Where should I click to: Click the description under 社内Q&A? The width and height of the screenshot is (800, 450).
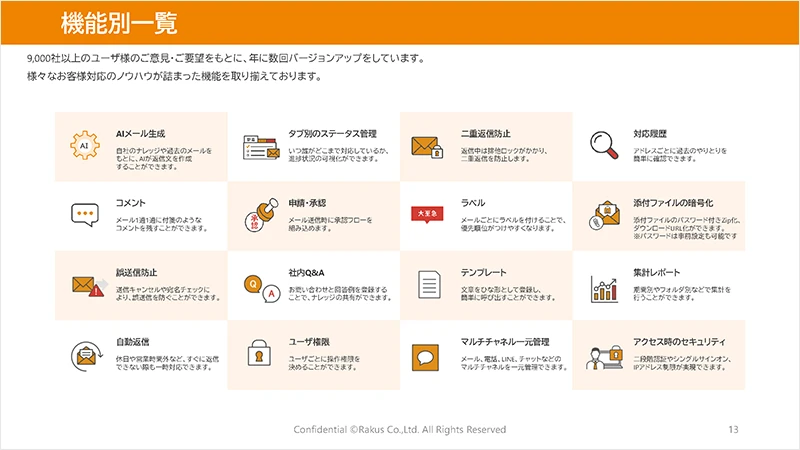[340, 293]
